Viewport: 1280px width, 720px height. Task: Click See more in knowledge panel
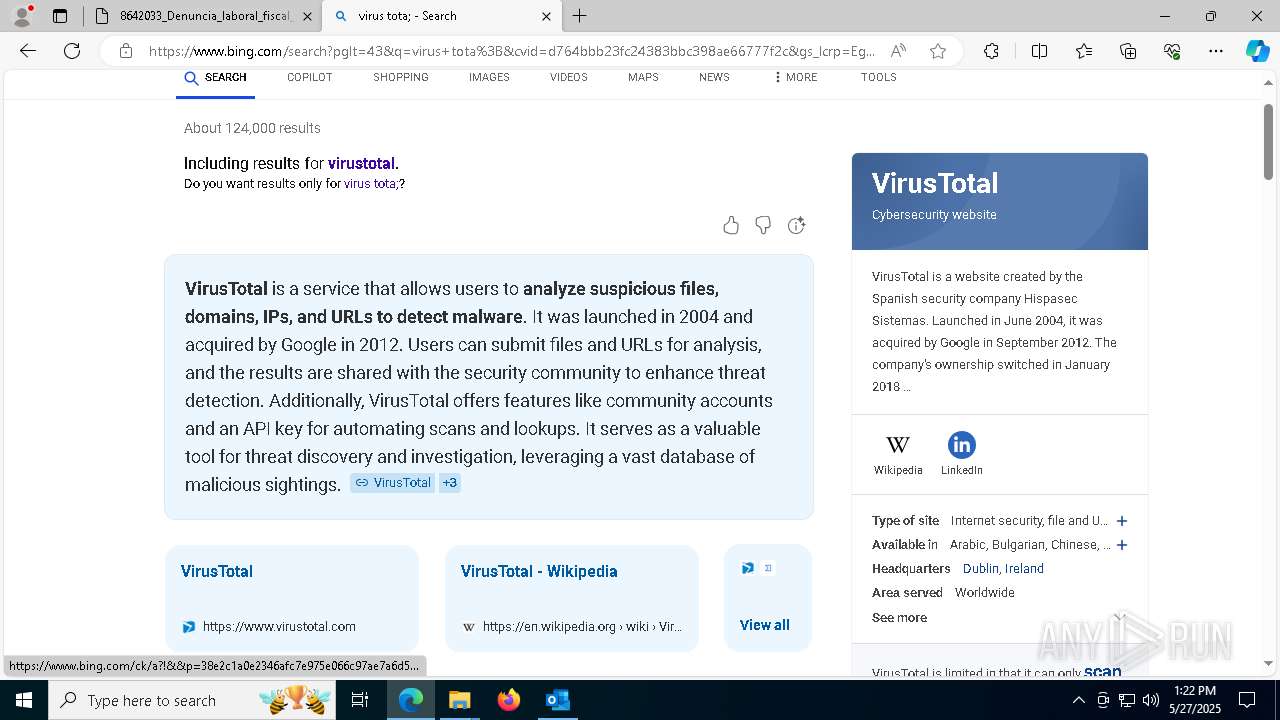(899, 618)
